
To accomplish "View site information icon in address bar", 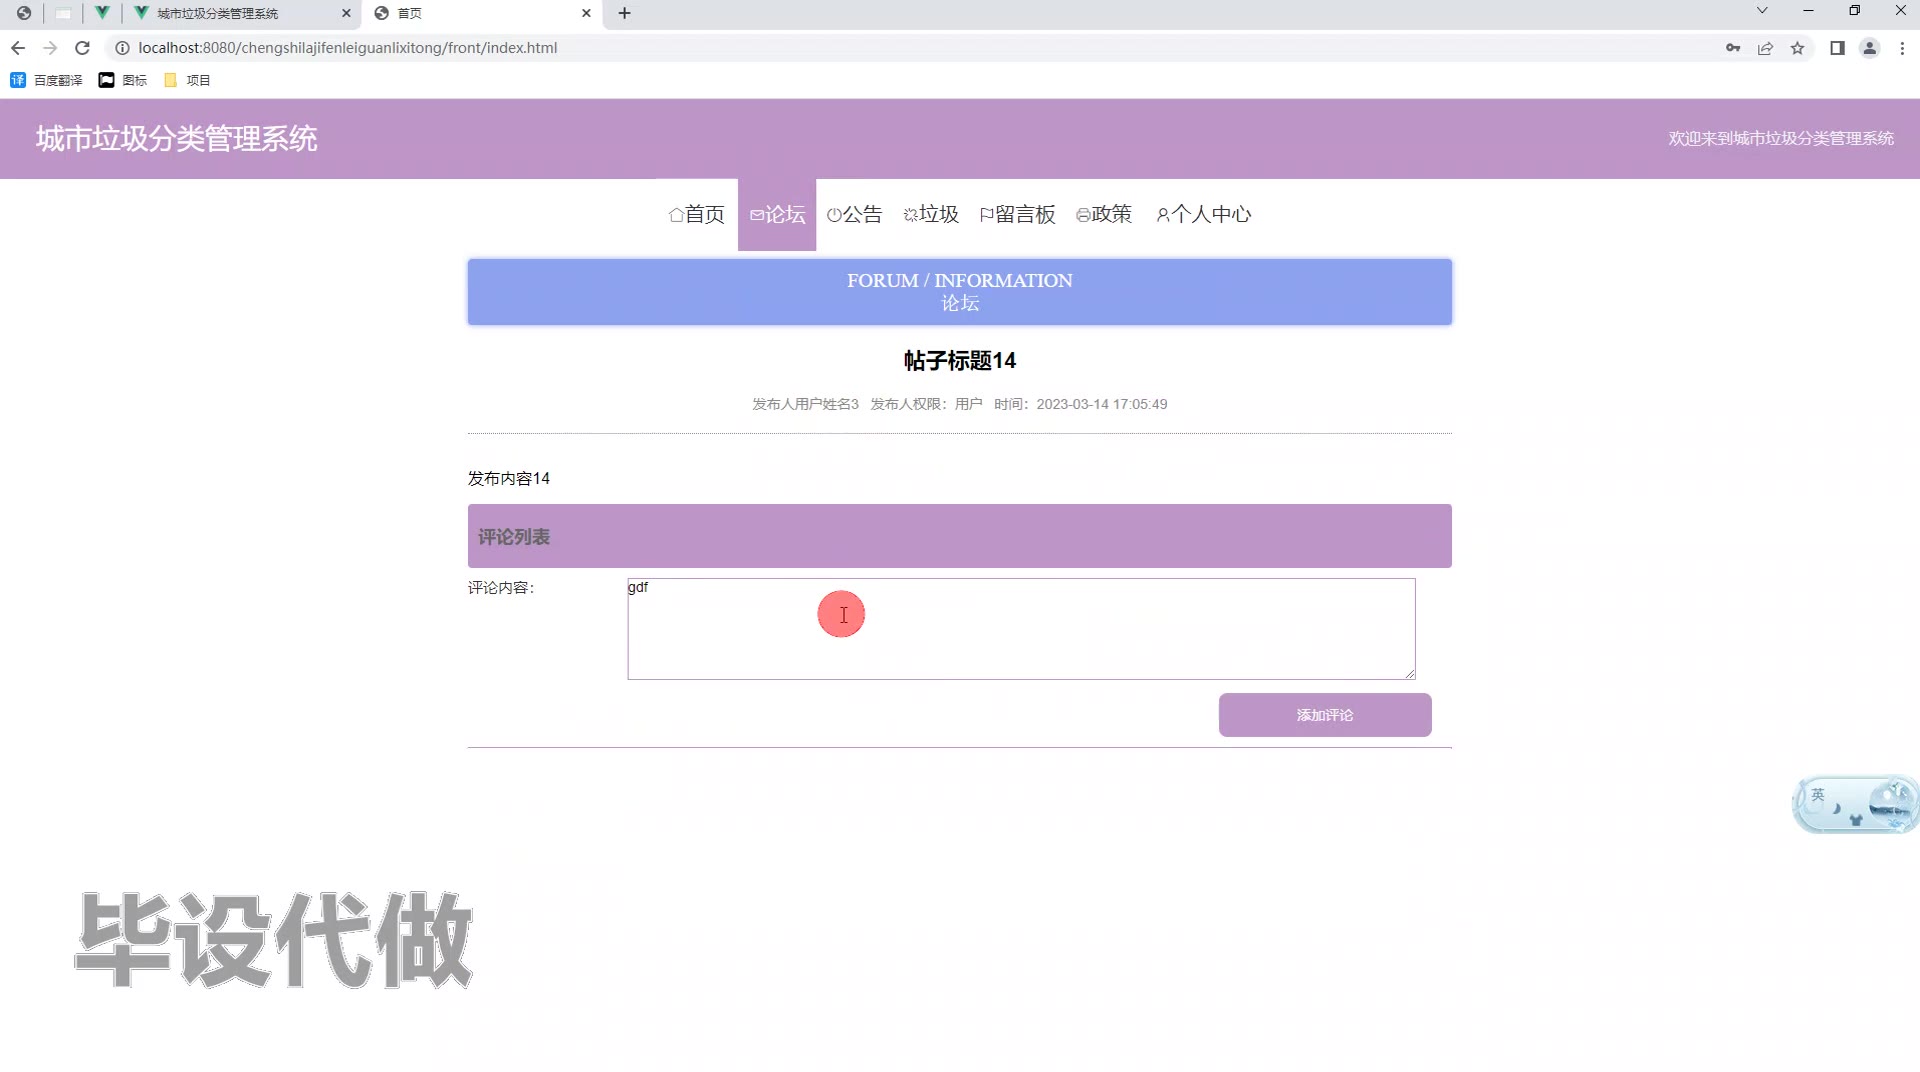I will [122, 48].
